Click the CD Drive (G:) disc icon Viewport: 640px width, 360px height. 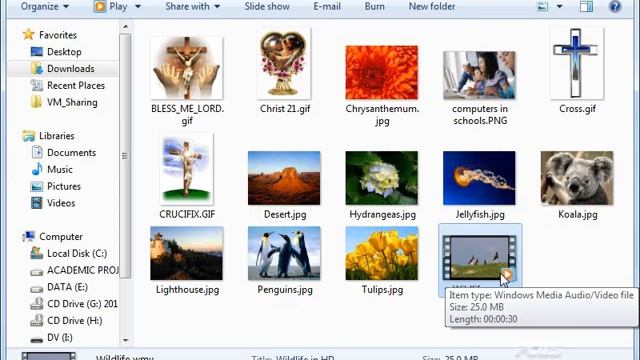(36, 304)
